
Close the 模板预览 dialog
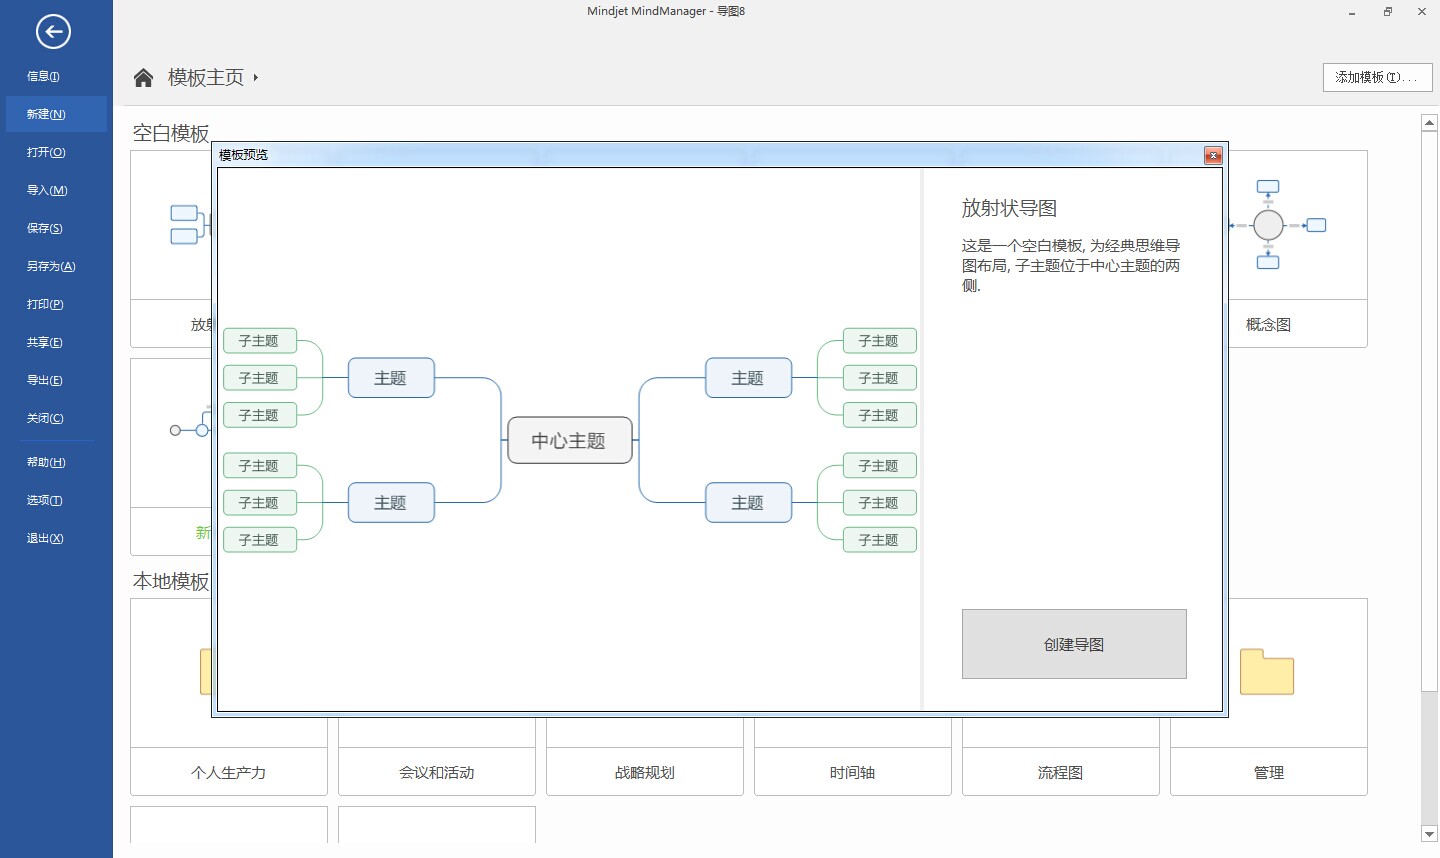point(1213,155)
